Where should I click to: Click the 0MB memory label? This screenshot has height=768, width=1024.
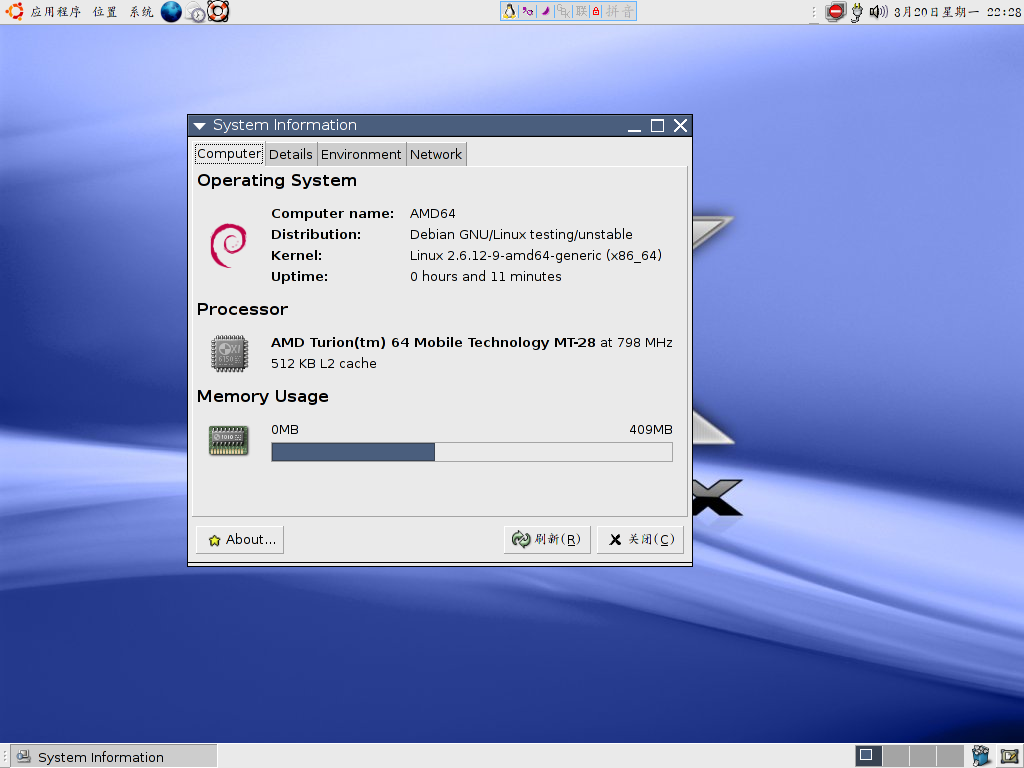tap(285, 430)
